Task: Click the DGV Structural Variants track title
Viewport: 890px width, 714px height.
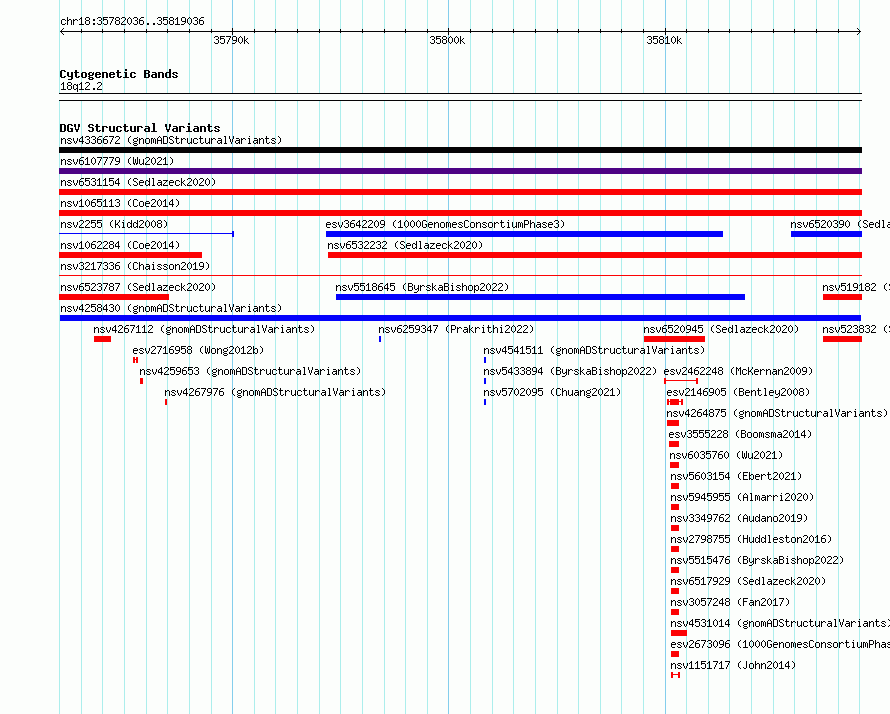Action: point(140,128)
